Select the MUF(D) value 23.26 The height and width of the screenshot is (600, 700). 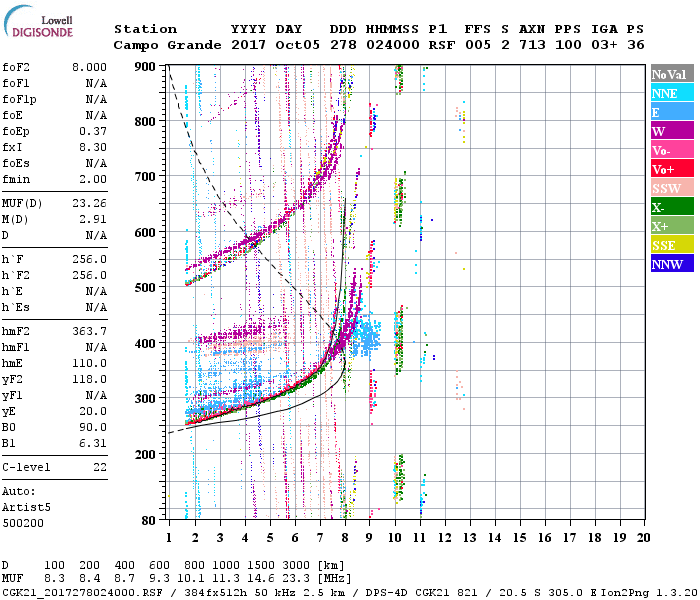(91, 202)
